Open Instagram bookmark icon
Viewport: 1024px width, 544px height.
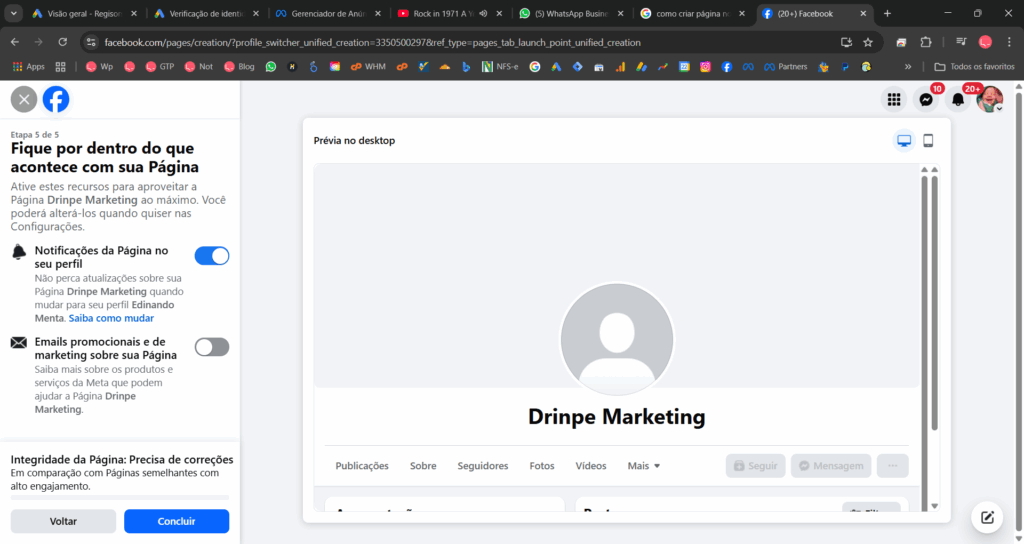tap(705, 67)
